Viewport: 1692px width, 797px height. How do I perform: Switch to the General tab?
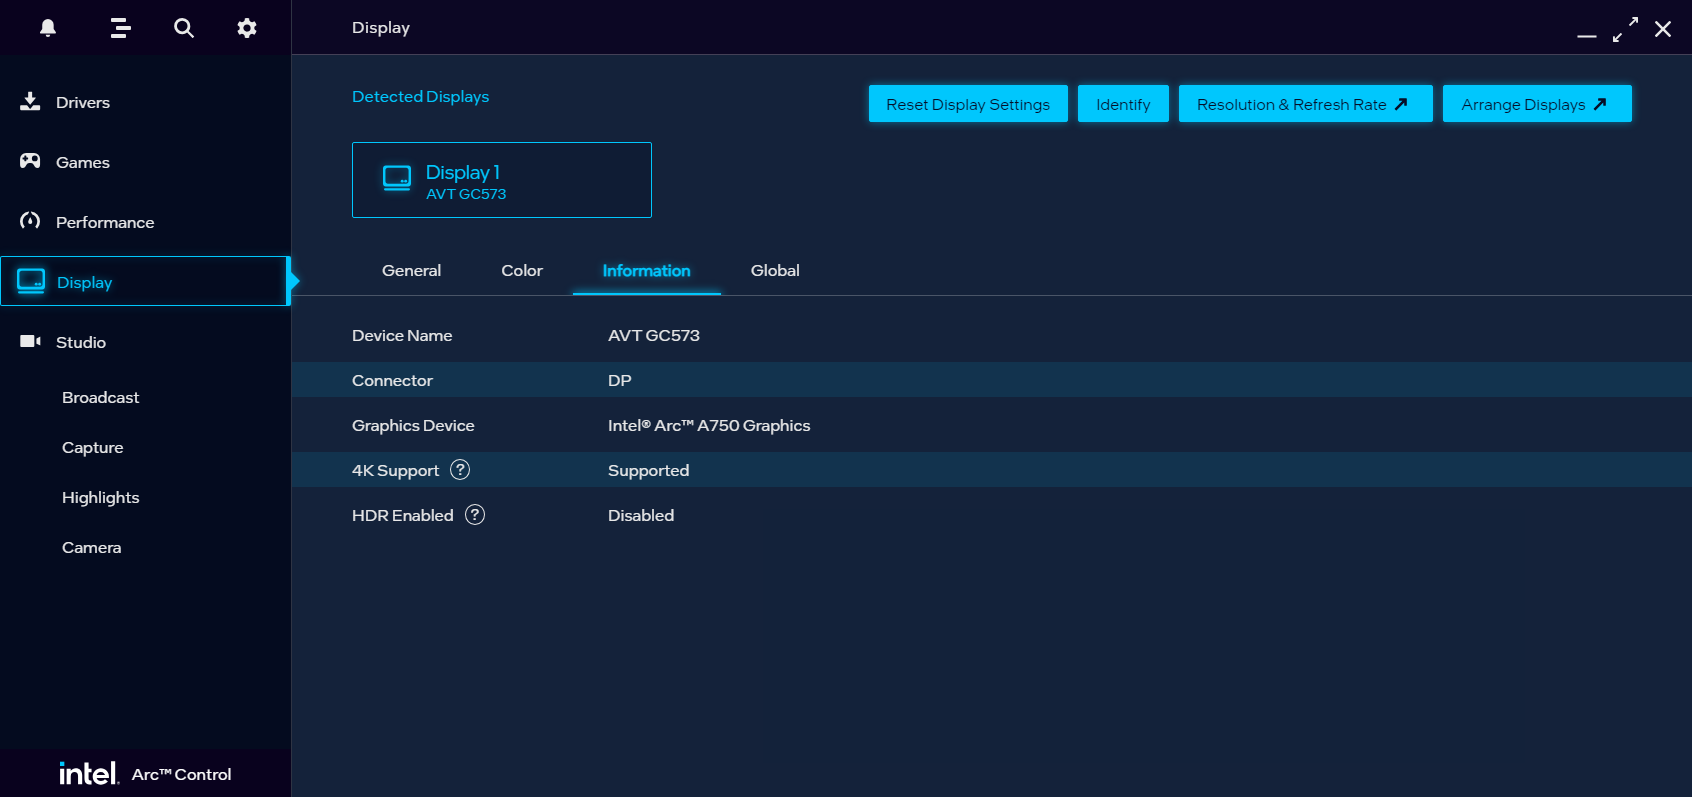pos(411,270)
